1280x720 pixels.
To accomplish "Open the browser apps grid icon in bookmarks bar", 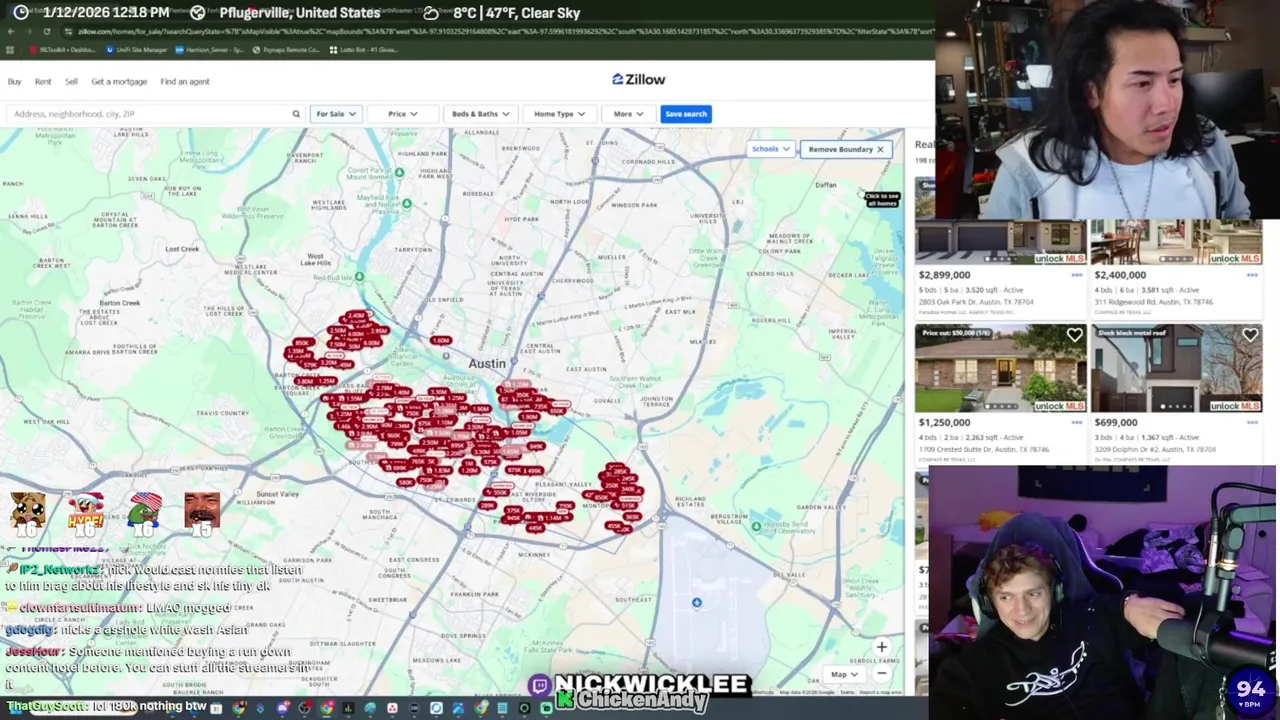I will [10, 49].
